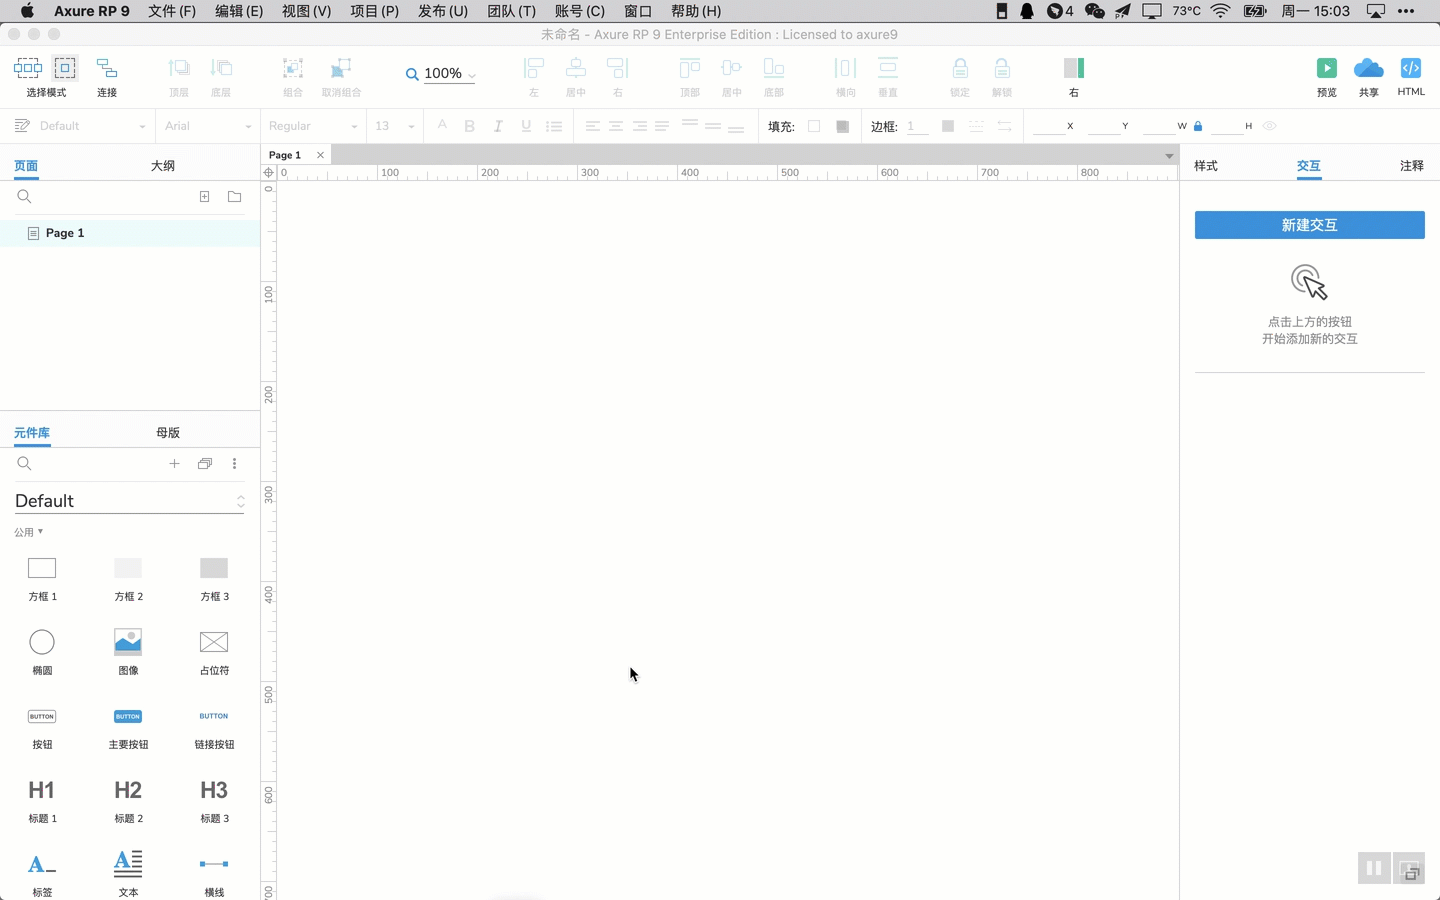The height and width of the screenshot is (900, 1440).
Task: Click the distribute 垂直 icon
Action: [x=888, y=68]
